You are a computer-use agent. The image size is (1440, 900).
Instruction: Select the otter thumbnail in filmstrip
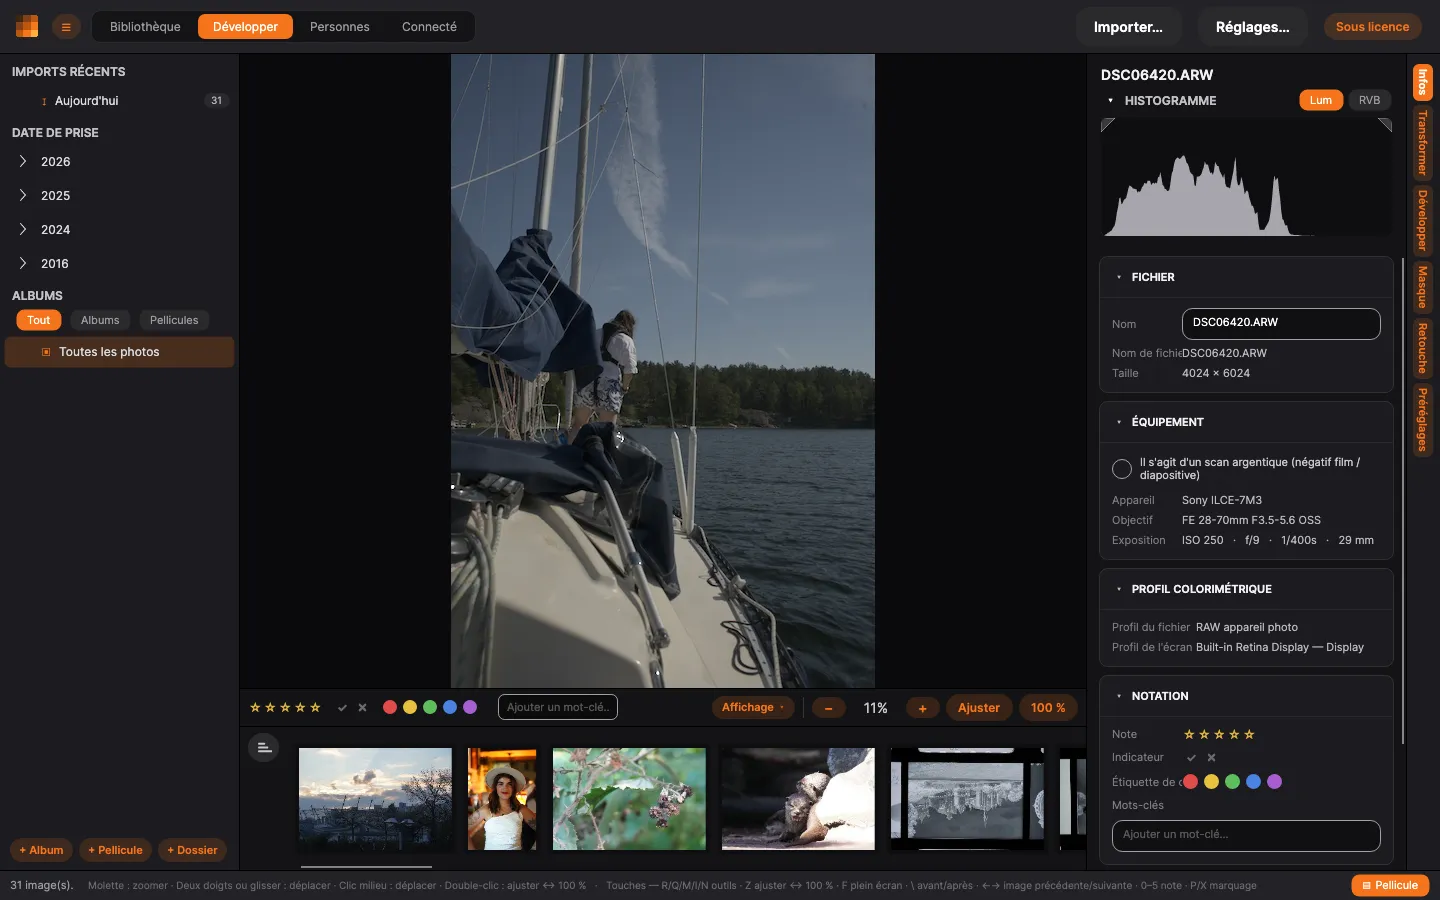(798, 799)
